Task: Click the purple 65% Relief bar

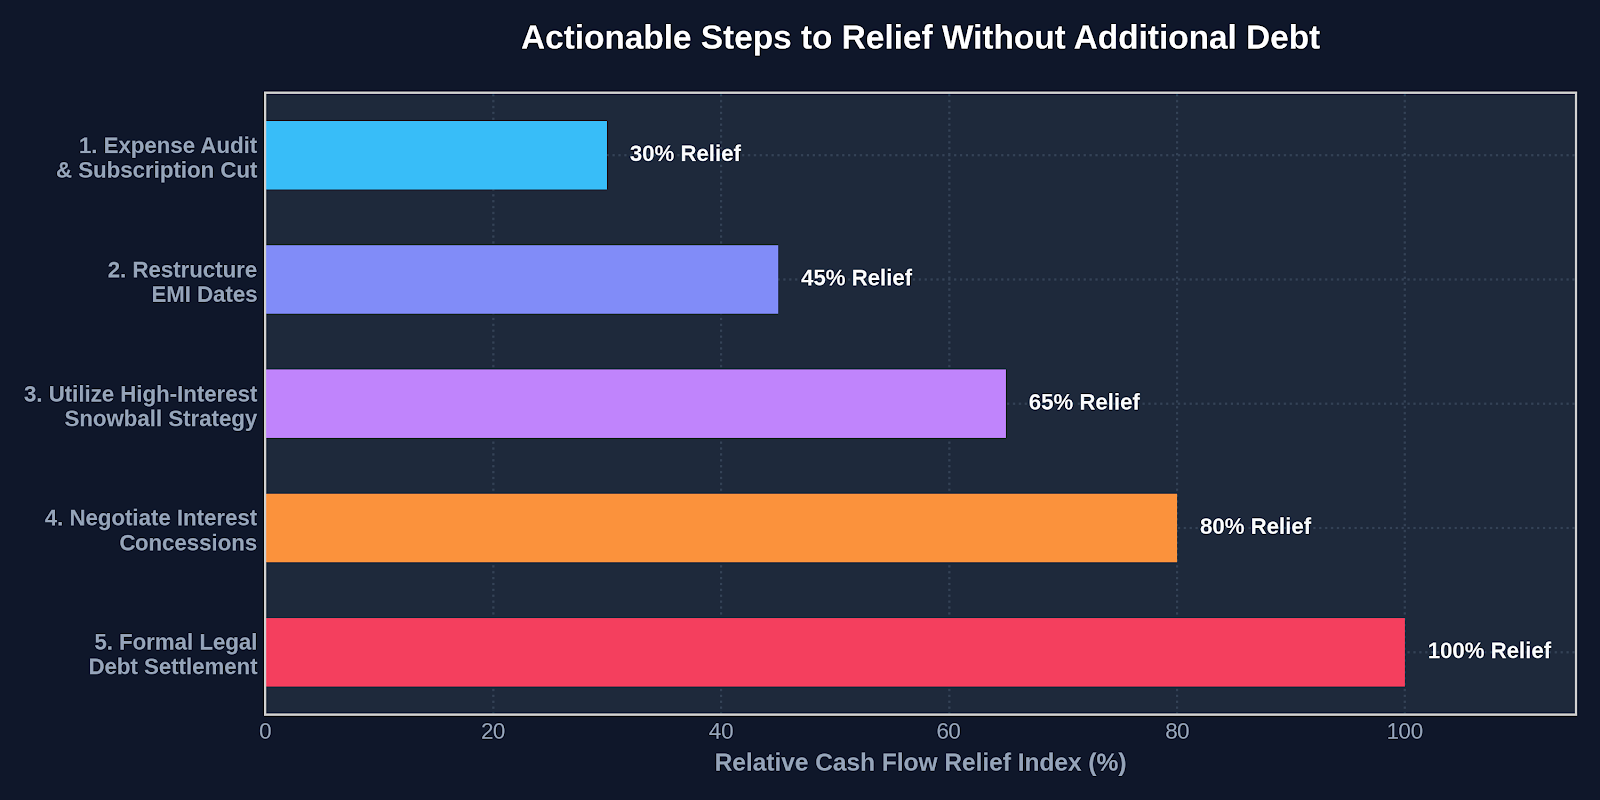Action: 636,403
